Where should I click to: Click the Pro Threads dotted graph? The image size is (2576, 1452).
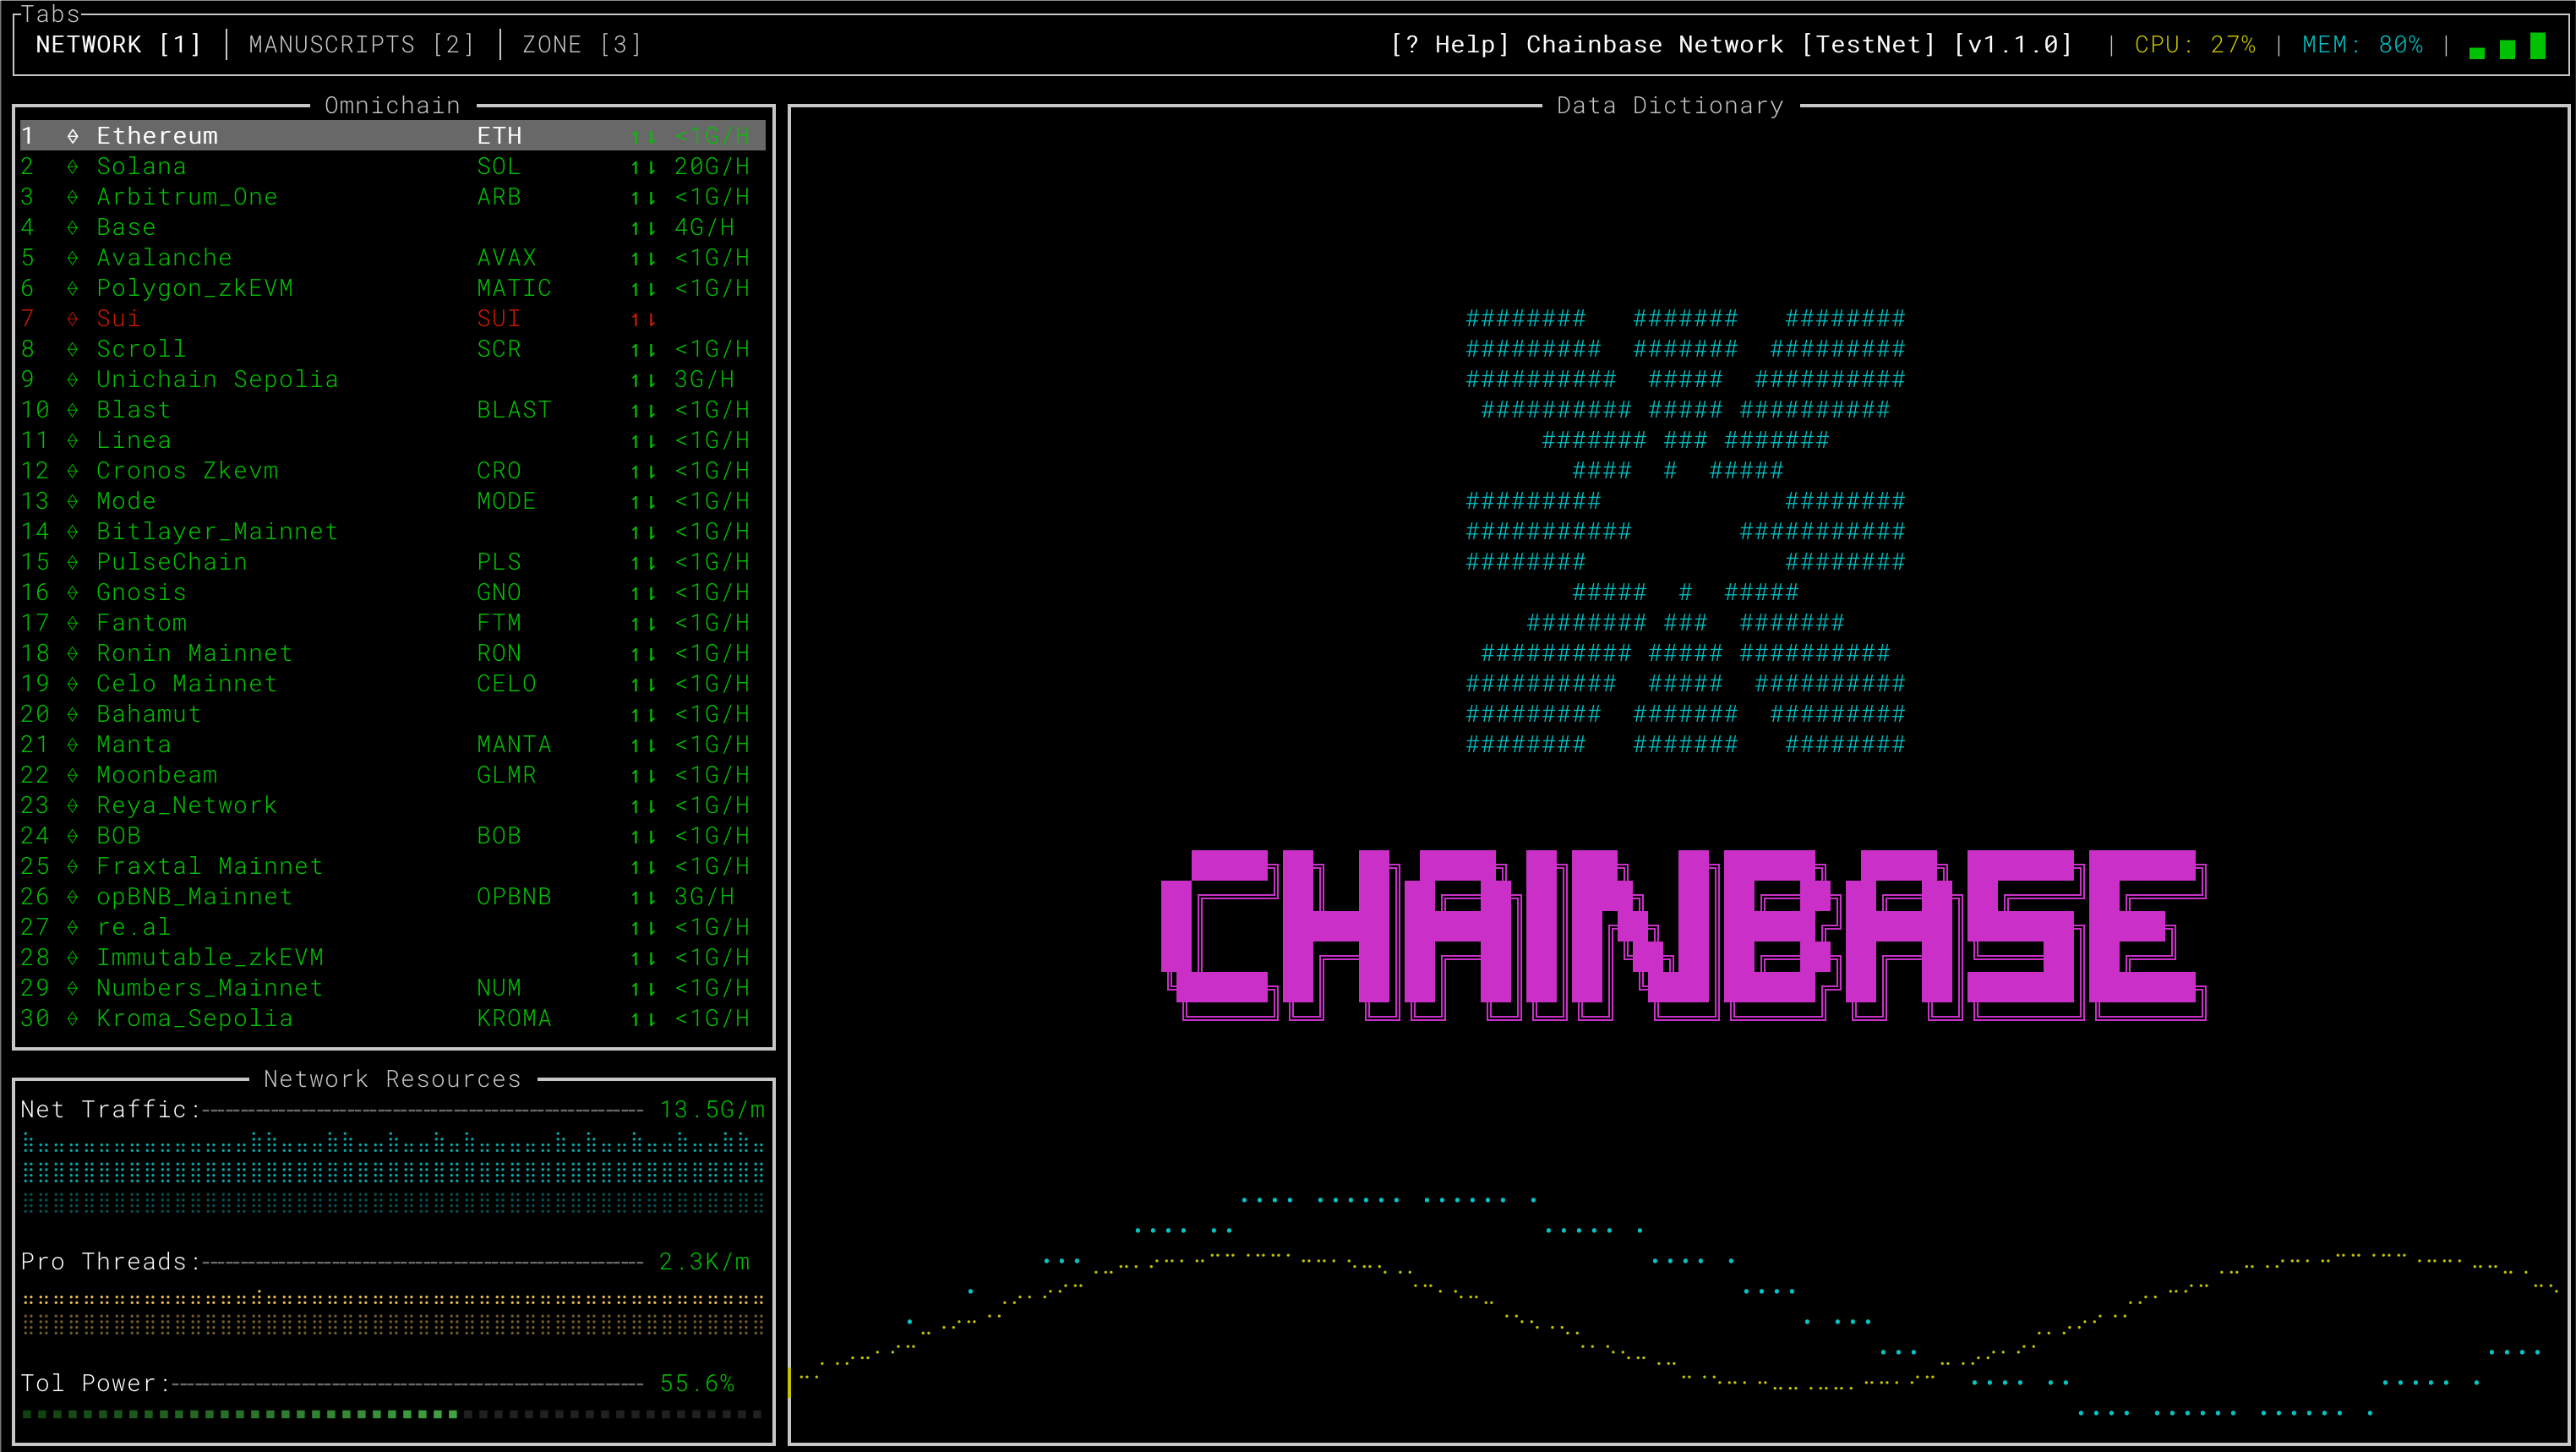[x=392, y=1314]
